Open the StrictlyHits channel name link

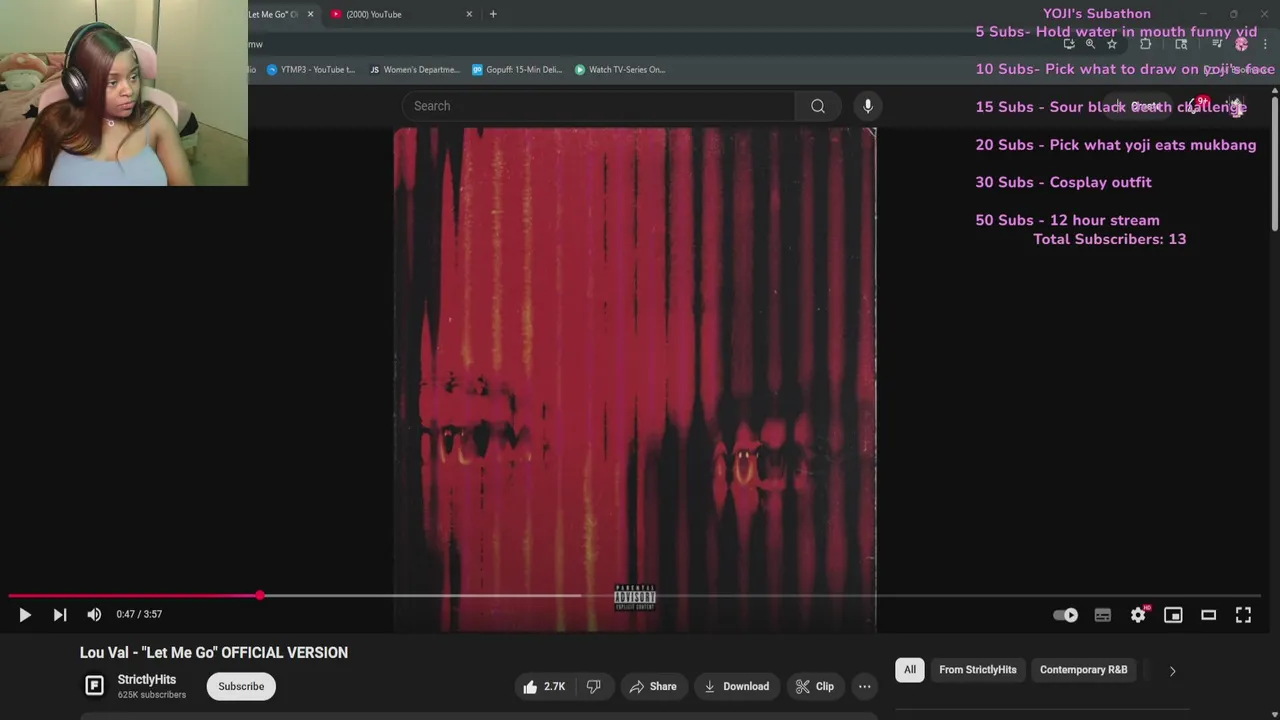pos(147,680)
